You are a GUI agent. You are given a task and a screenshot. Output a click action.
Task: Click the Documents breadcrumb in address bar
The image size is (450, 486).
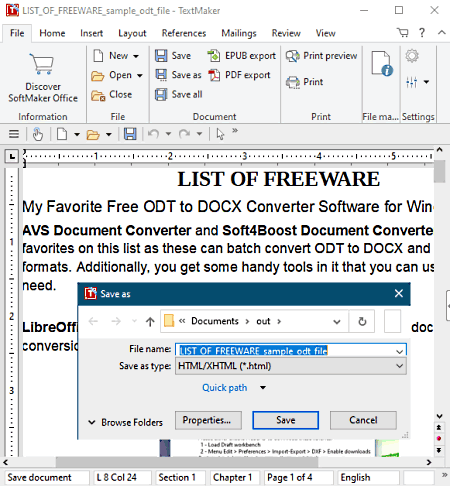tap(215, 321)
